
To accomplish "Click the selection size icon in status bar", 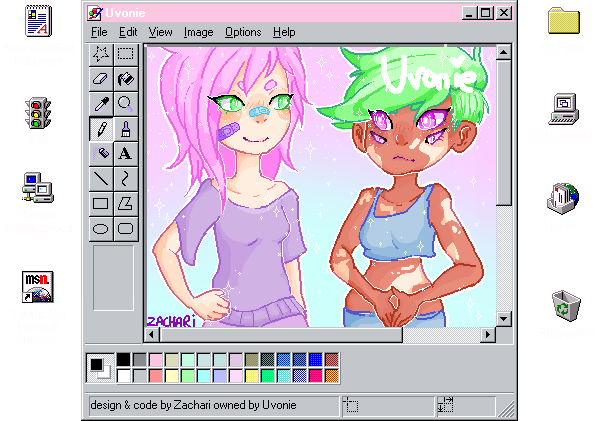I will [445, 405].
